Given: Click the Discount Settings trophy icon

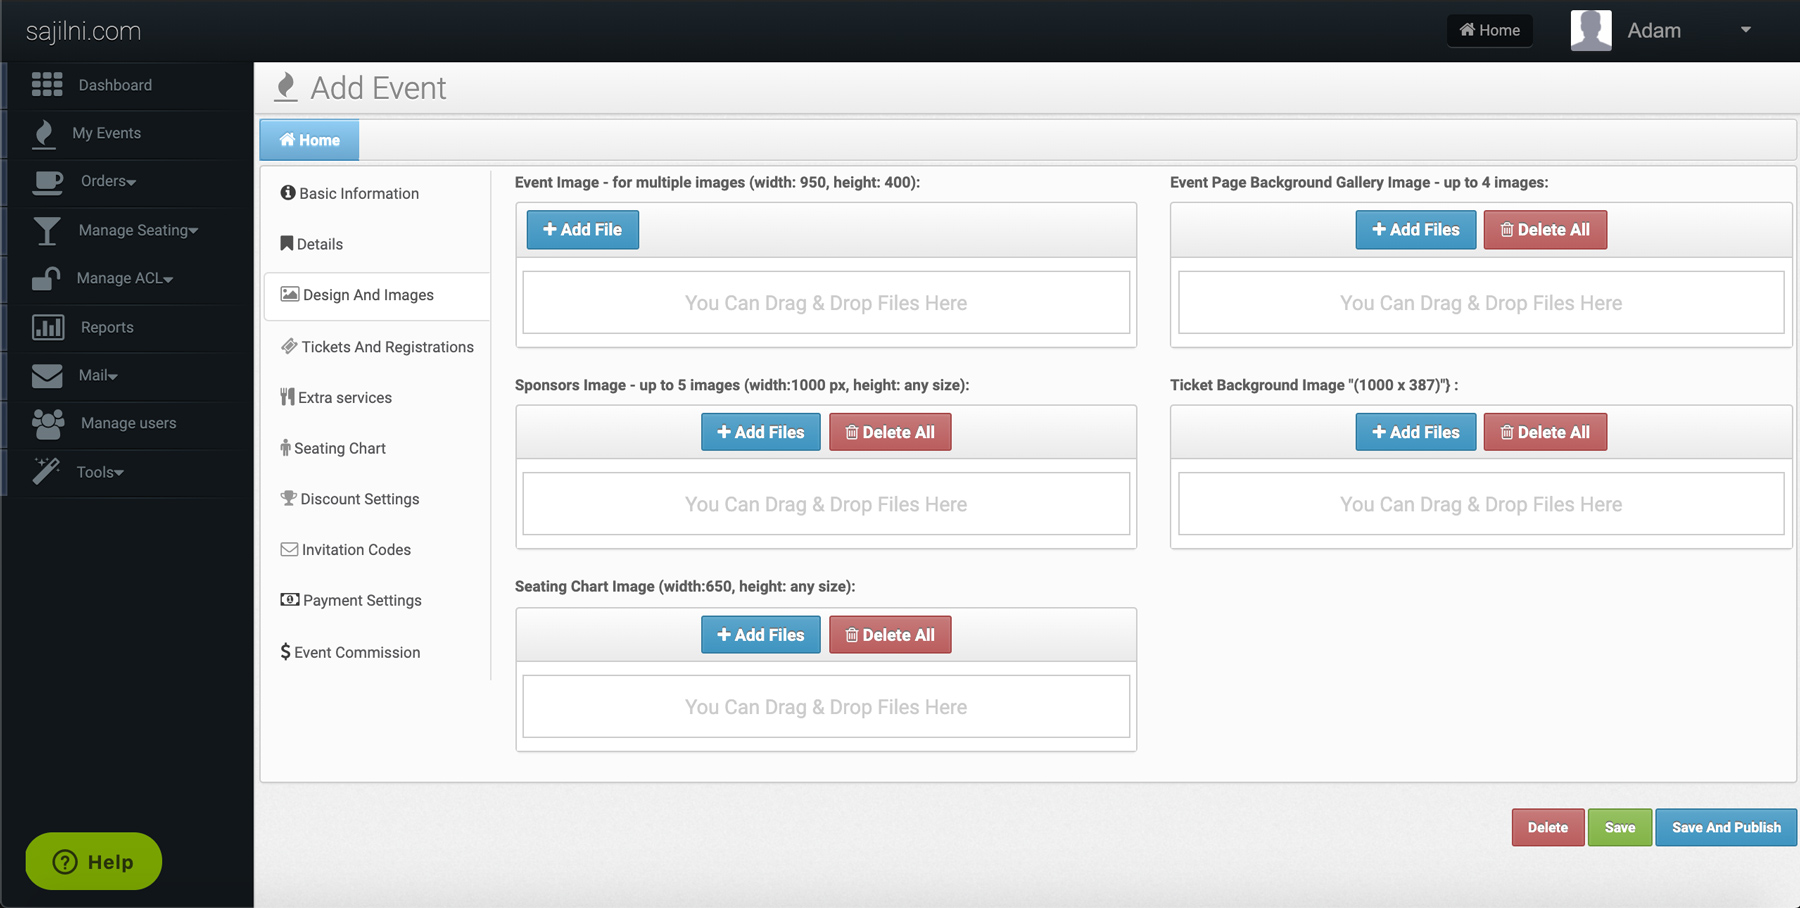Looking at the screenshot, I should point(289,498).
